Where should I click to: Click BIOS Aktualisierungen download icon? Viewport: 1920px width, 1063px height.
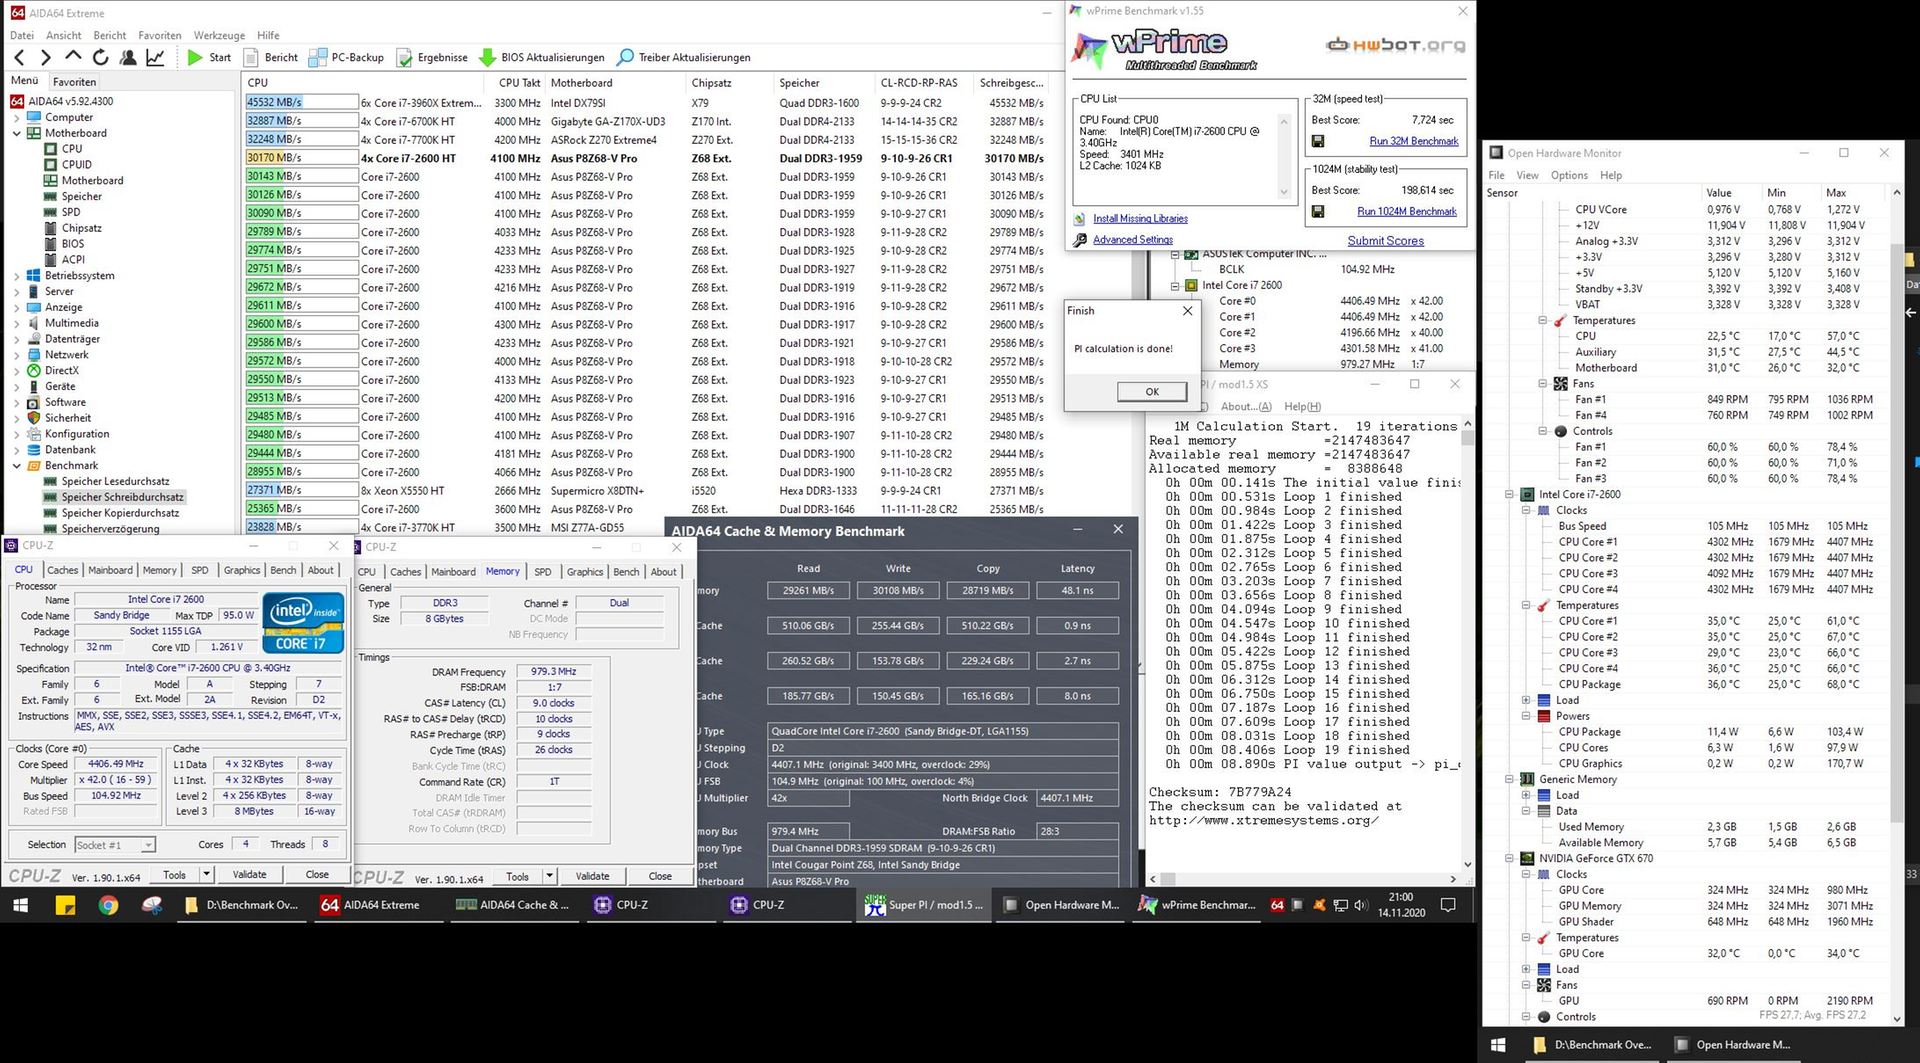click(x=487, y=58)
